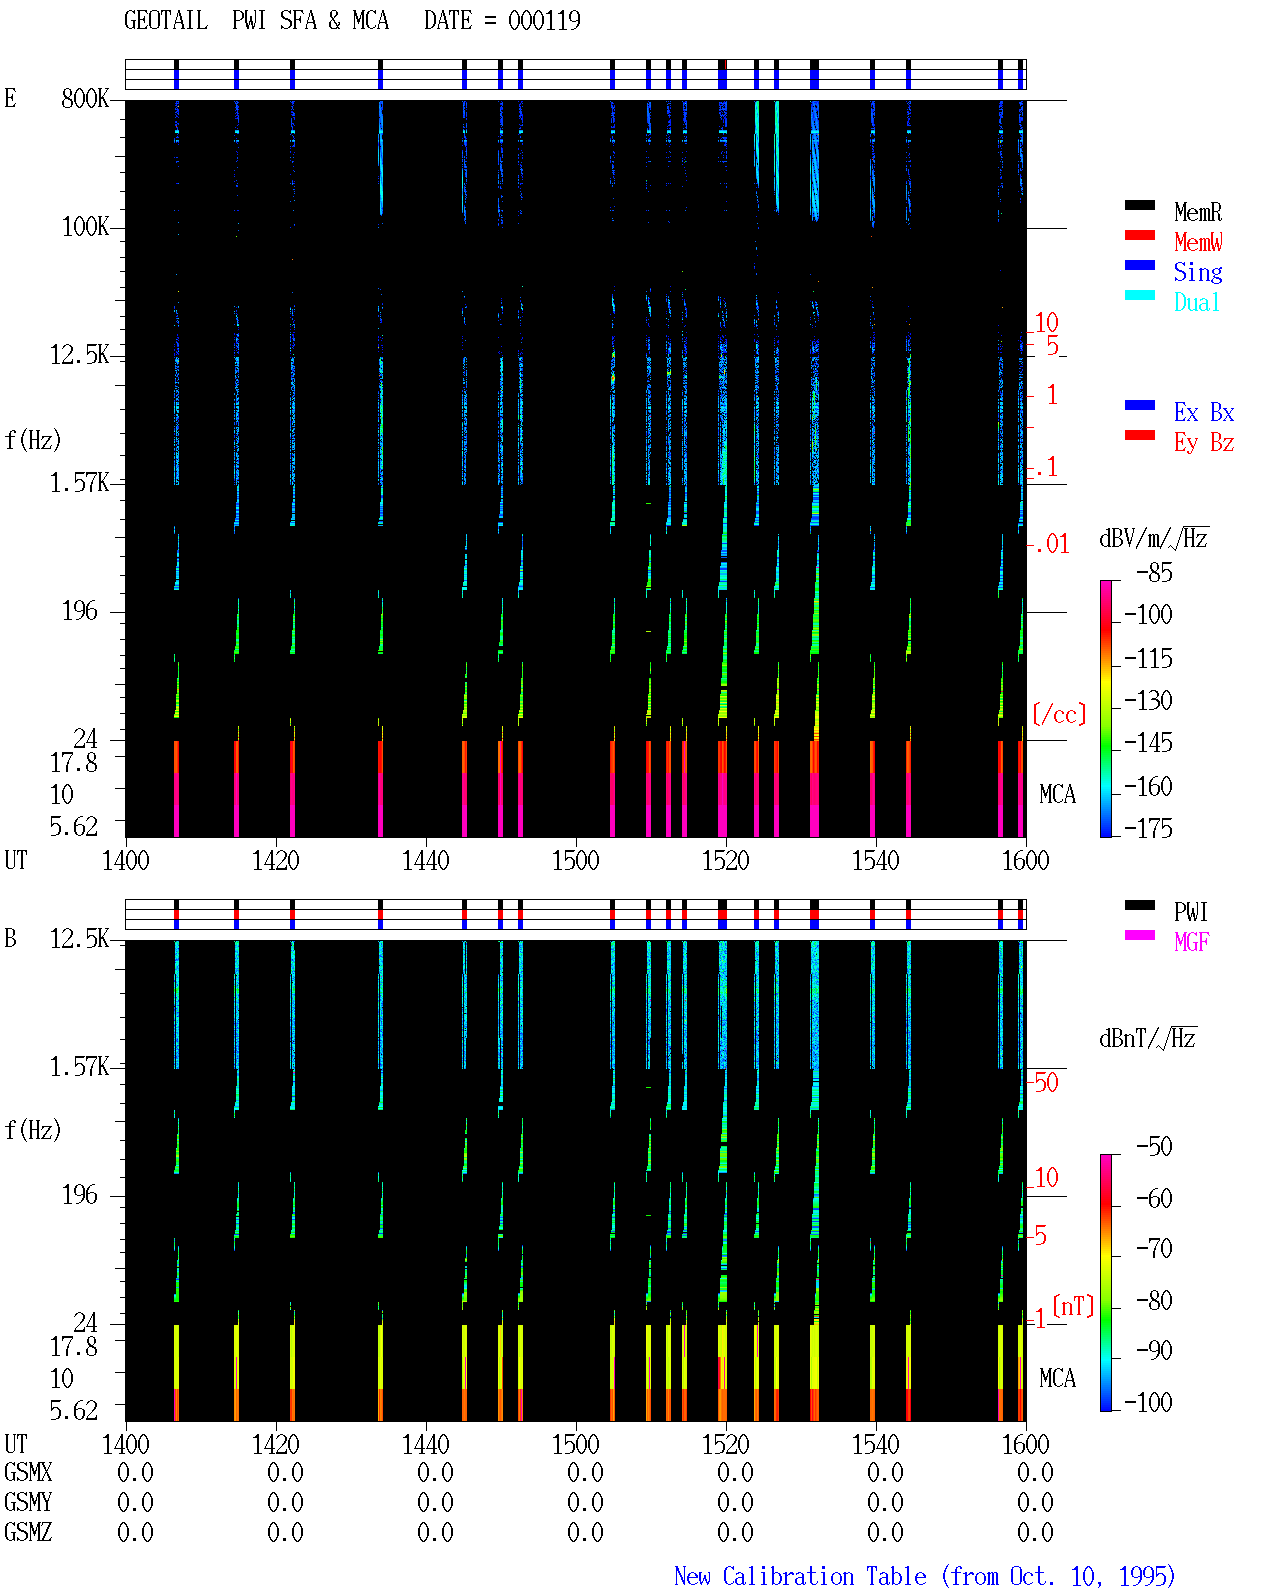Click the -50 value on B color scale
This screenshot has width=1280, height=1593.
pyautogui.click(x=1156, y=1146)
